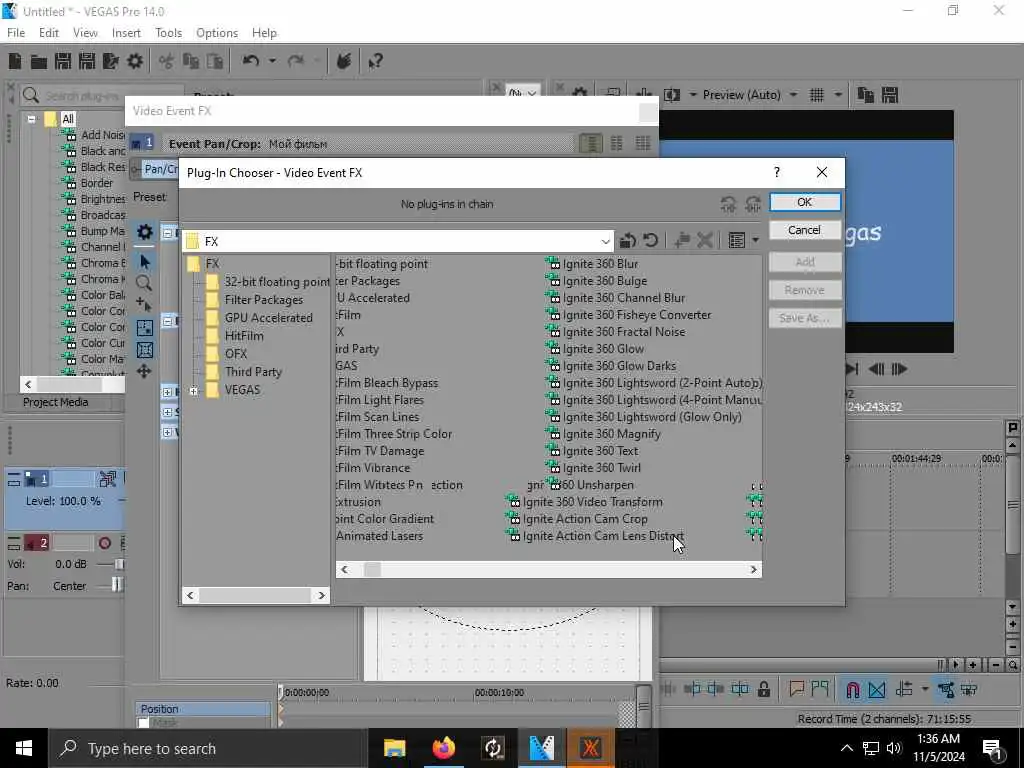Toggle lock aspect ratio icon in Pan/Crop

pos(145,328)
